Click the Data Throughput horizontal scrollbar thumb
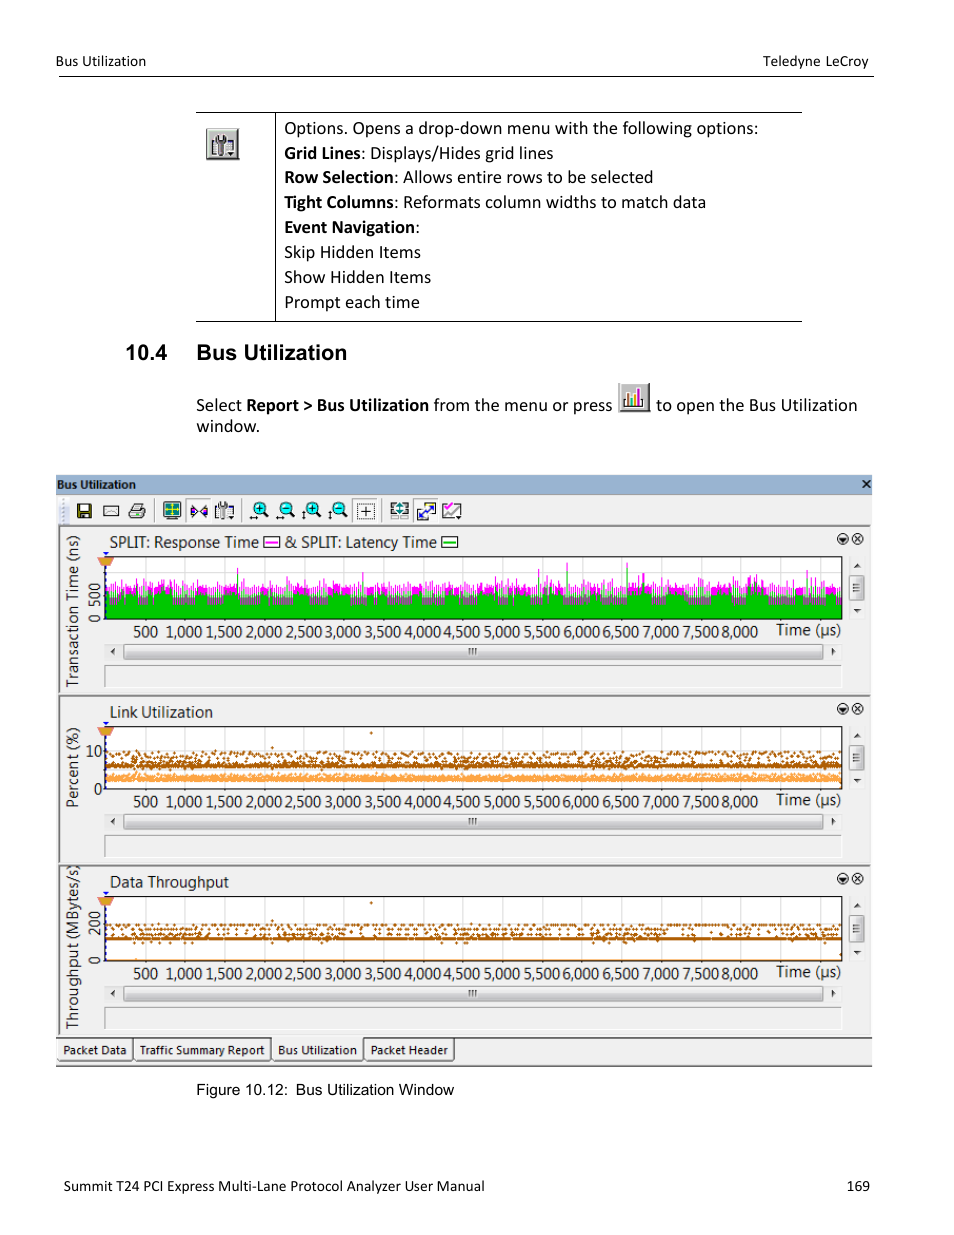Screen dimensions: 954x1235 (473, 994)
